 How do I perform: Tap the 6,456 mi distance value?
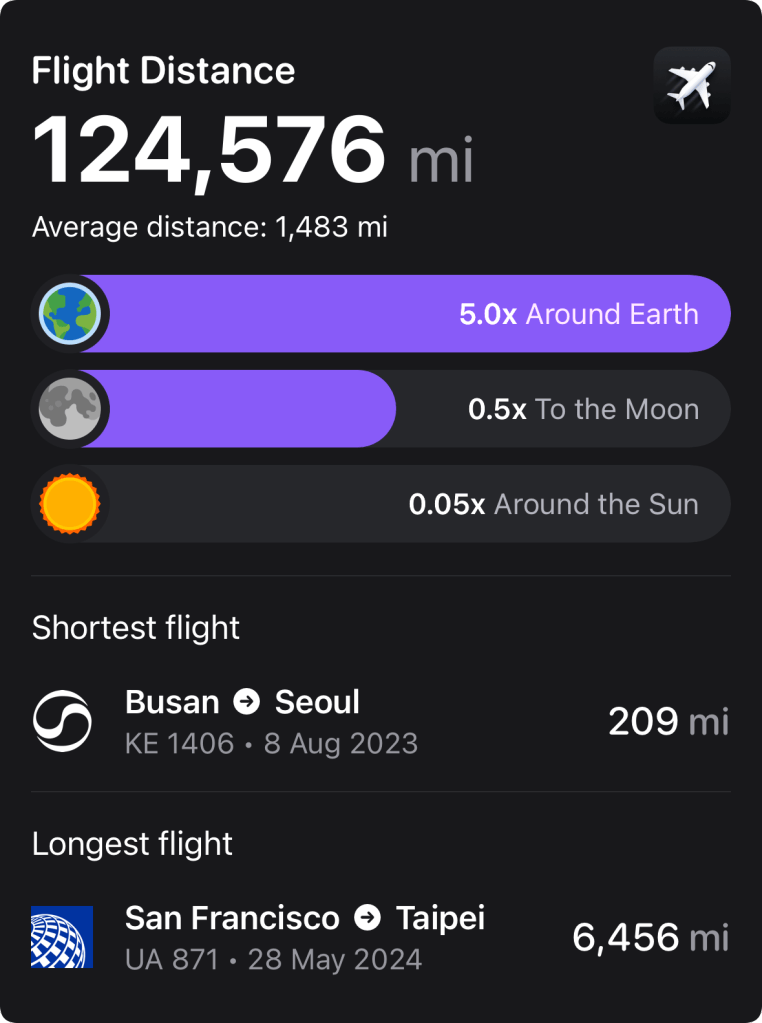pyautogui.click(x=650, y=937)
